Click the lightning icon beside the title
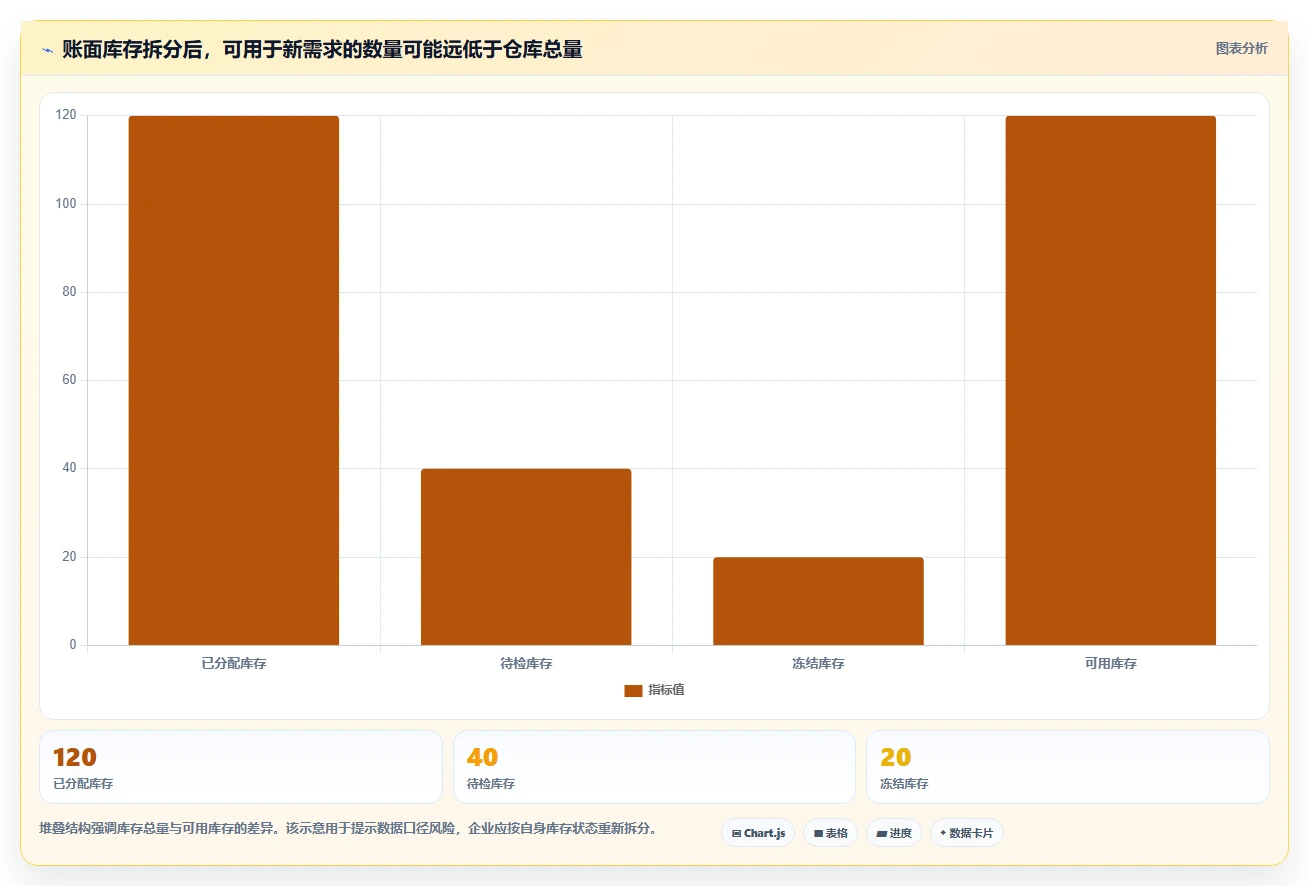 click(x=47, y=49)
